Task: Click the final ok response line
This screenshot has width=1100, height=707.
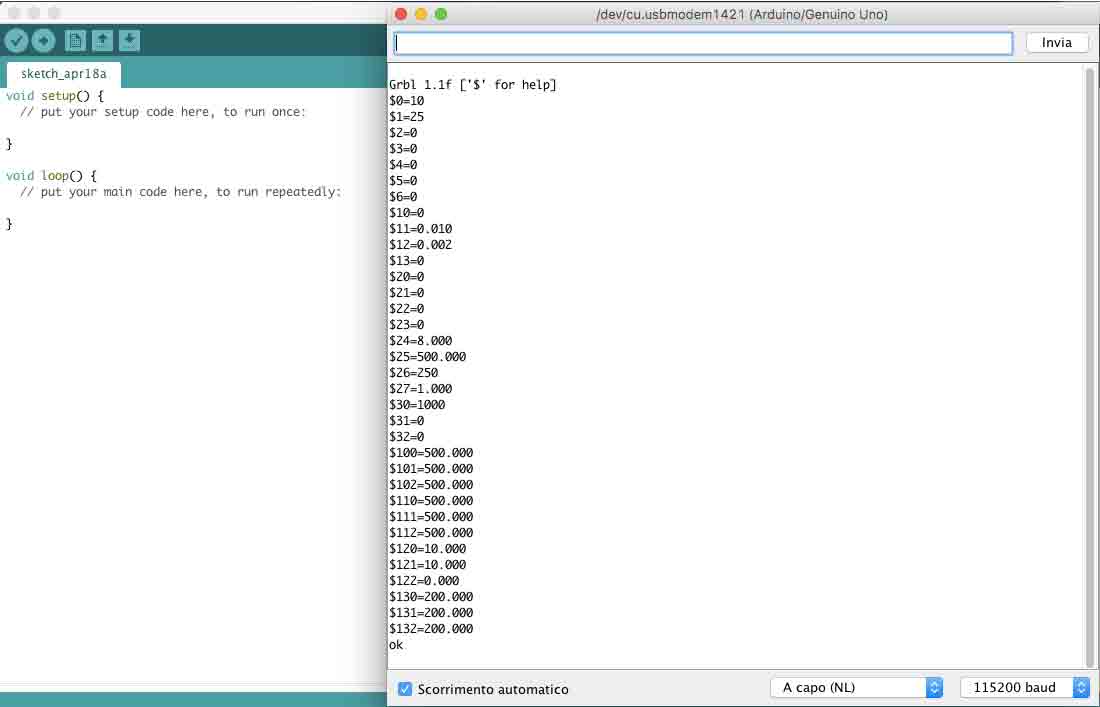Action: coord(396,645)
